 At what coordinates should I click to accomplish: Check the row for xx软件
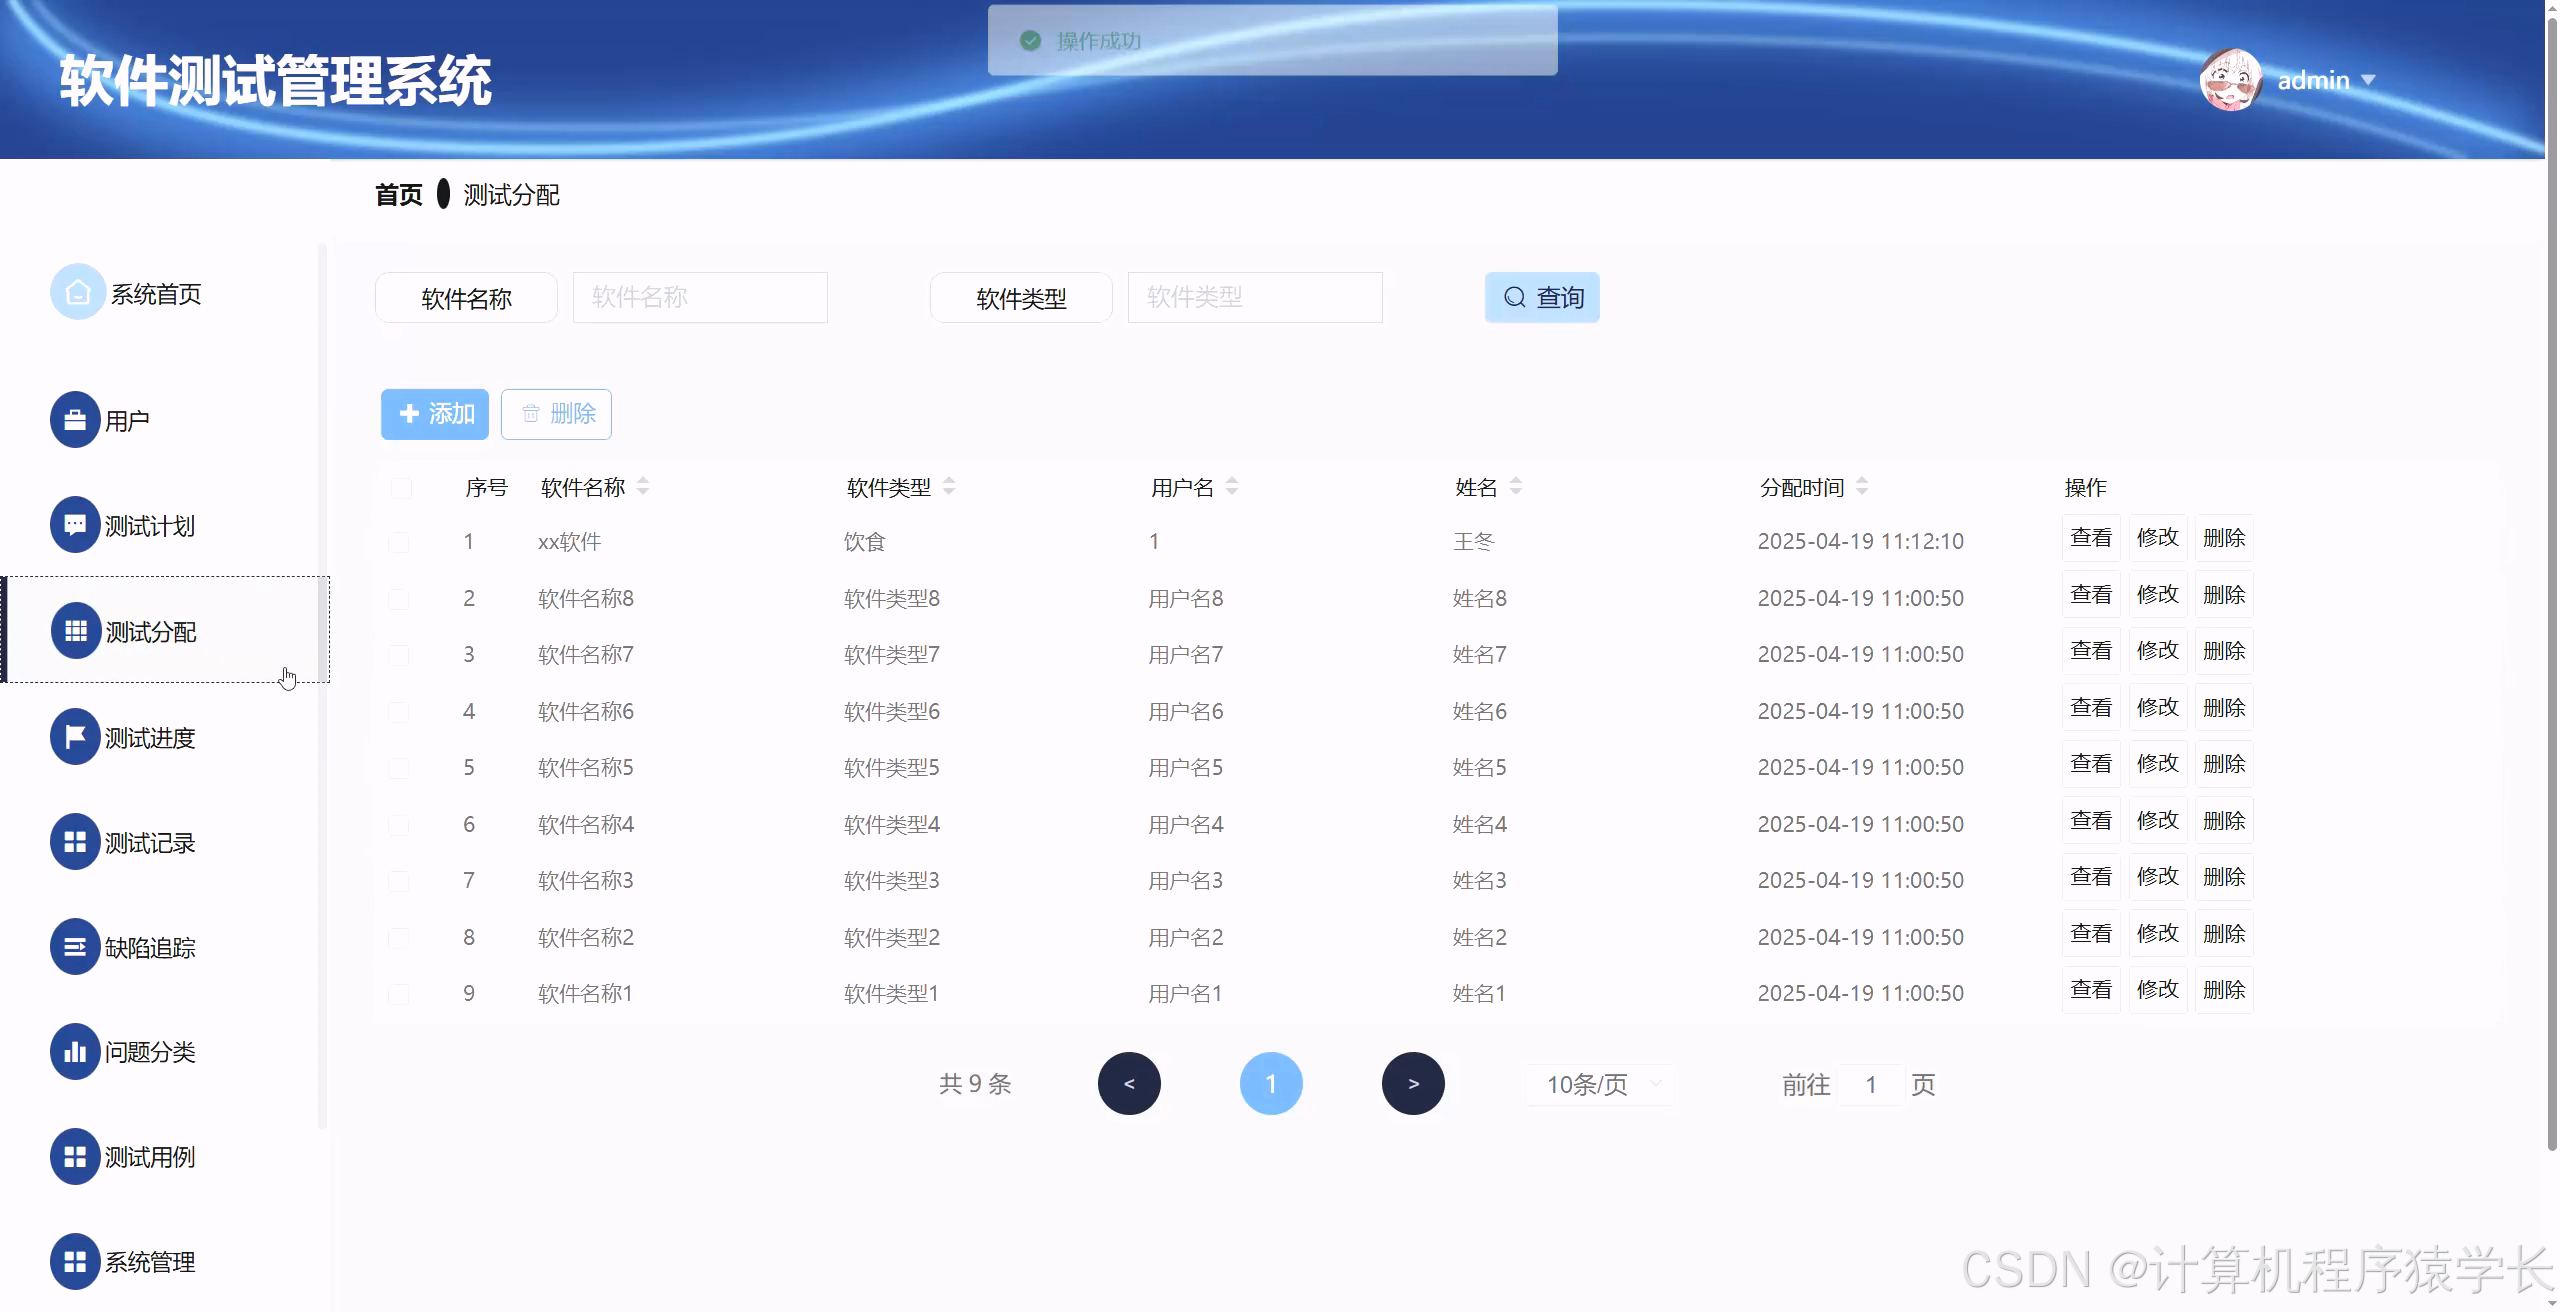coord(399,542)
